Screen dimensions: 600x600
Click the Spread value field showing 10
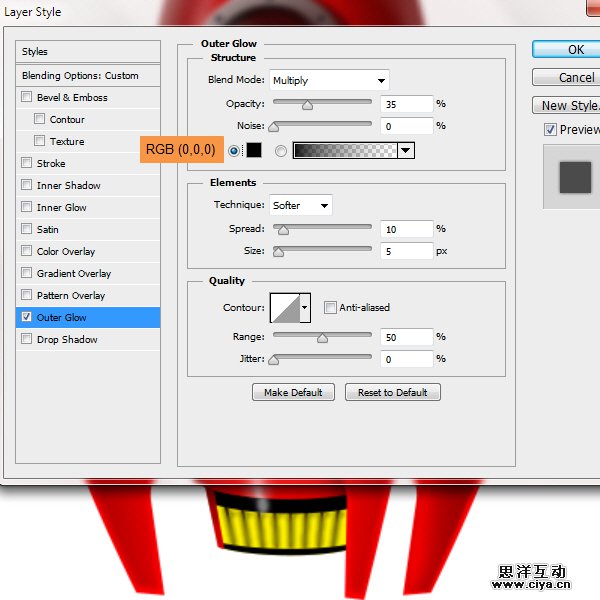tap(407, 229)
